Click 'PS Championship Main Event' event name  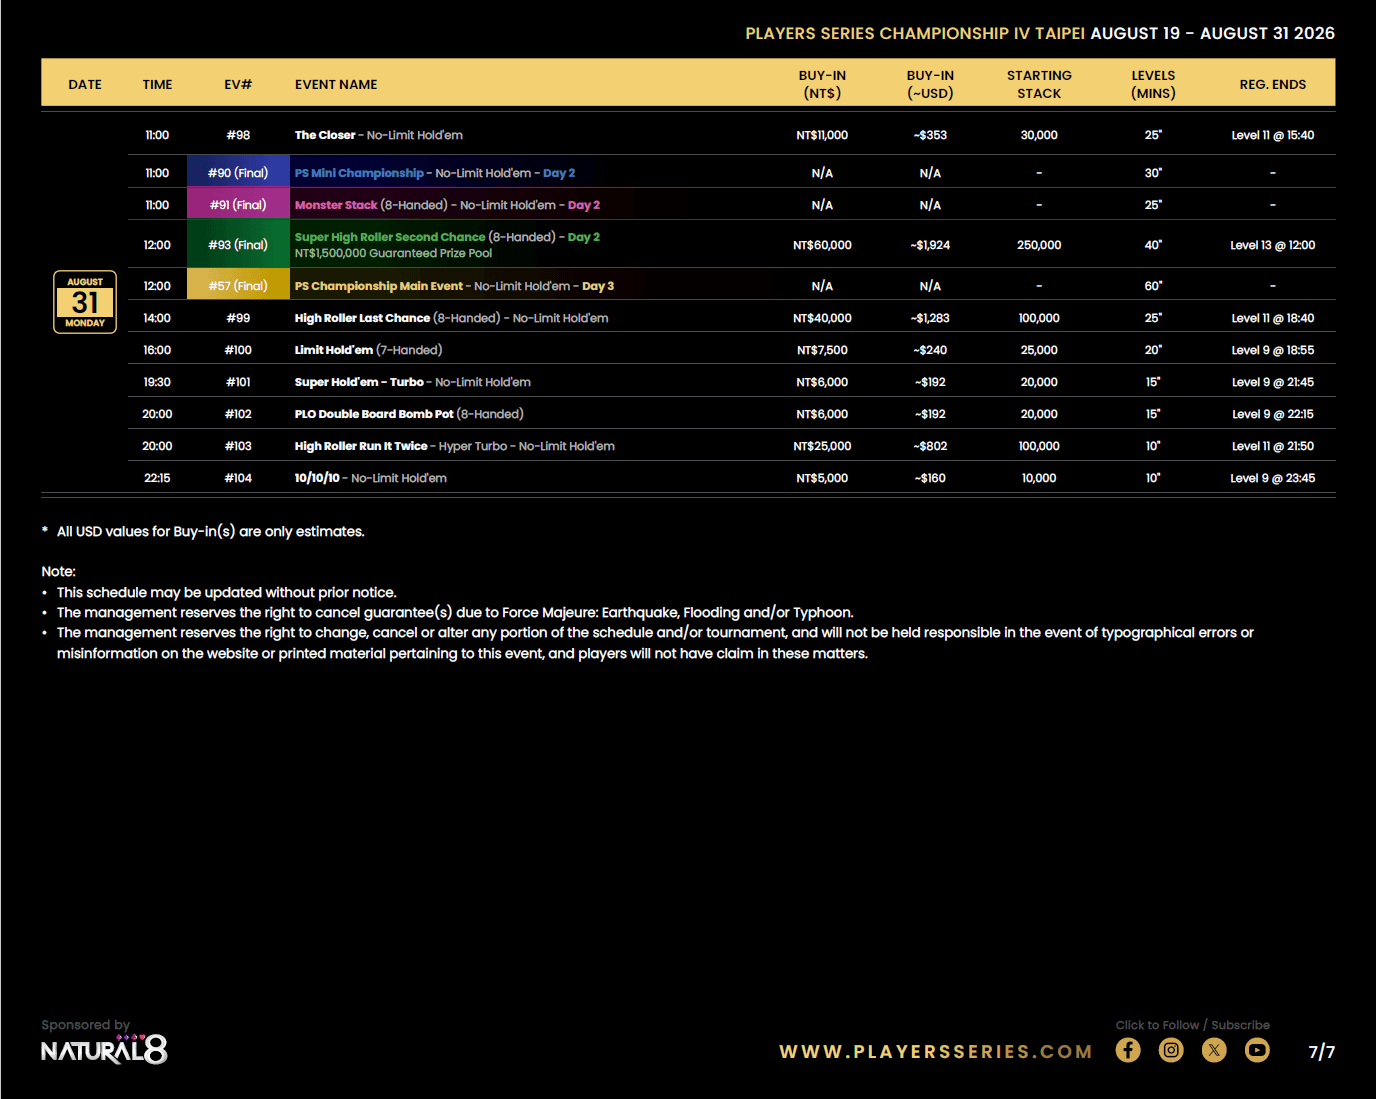pos(378,286)
